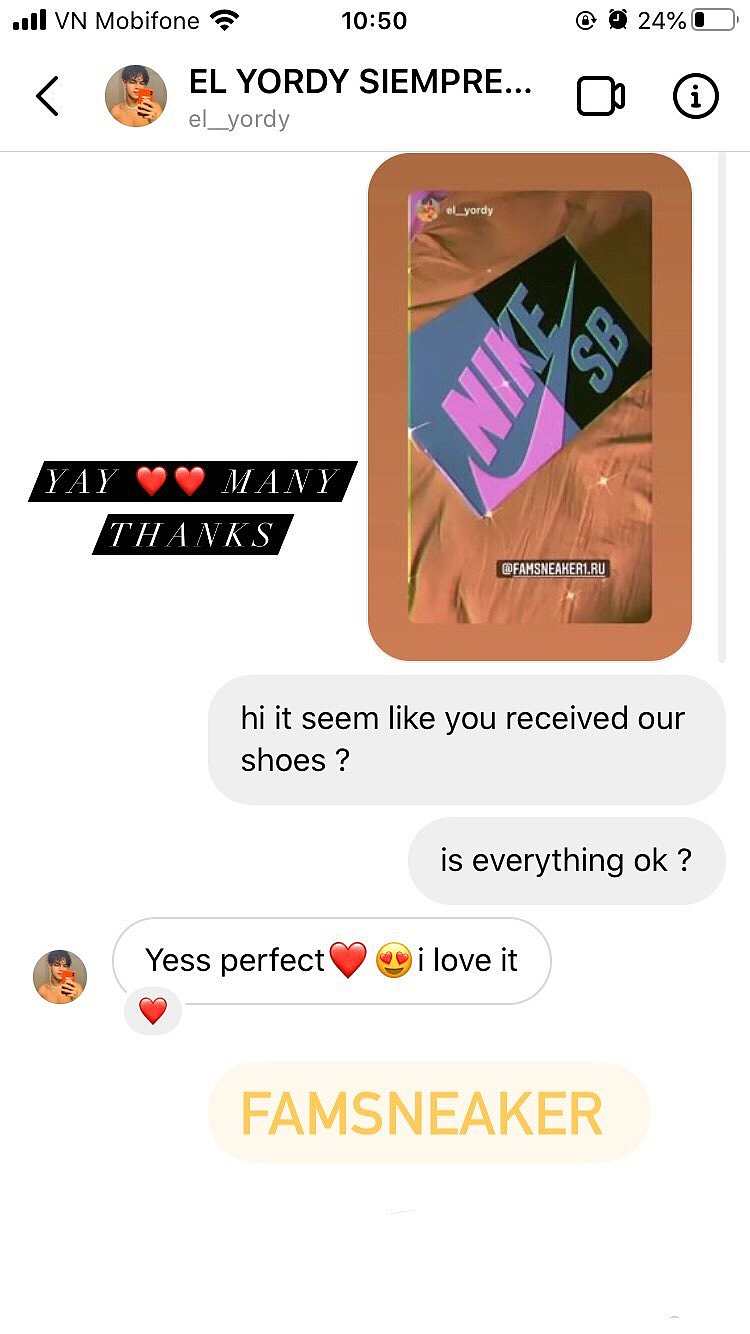
Task: Open the shared Nike SB story
Action: click(530, 407)
